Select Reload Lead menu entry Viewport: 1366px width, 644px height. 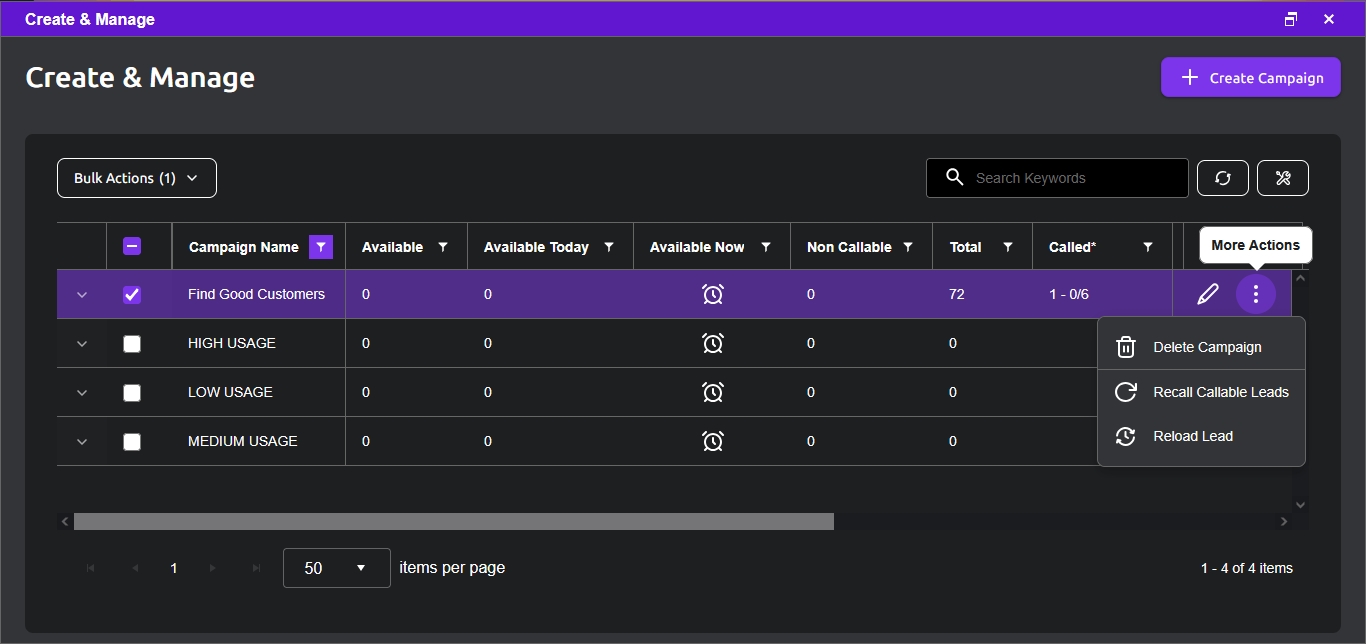point(1201,436)
